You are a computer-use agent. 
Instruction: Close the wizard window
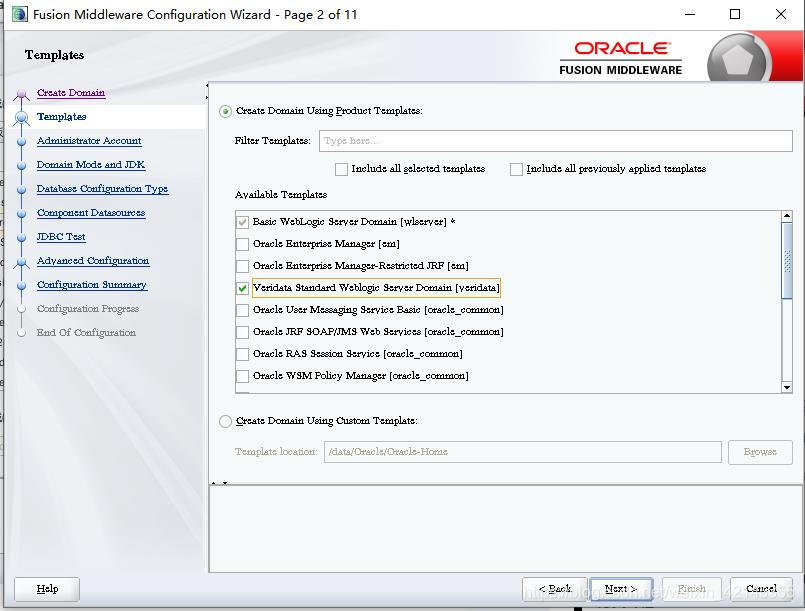pos(781,14)
